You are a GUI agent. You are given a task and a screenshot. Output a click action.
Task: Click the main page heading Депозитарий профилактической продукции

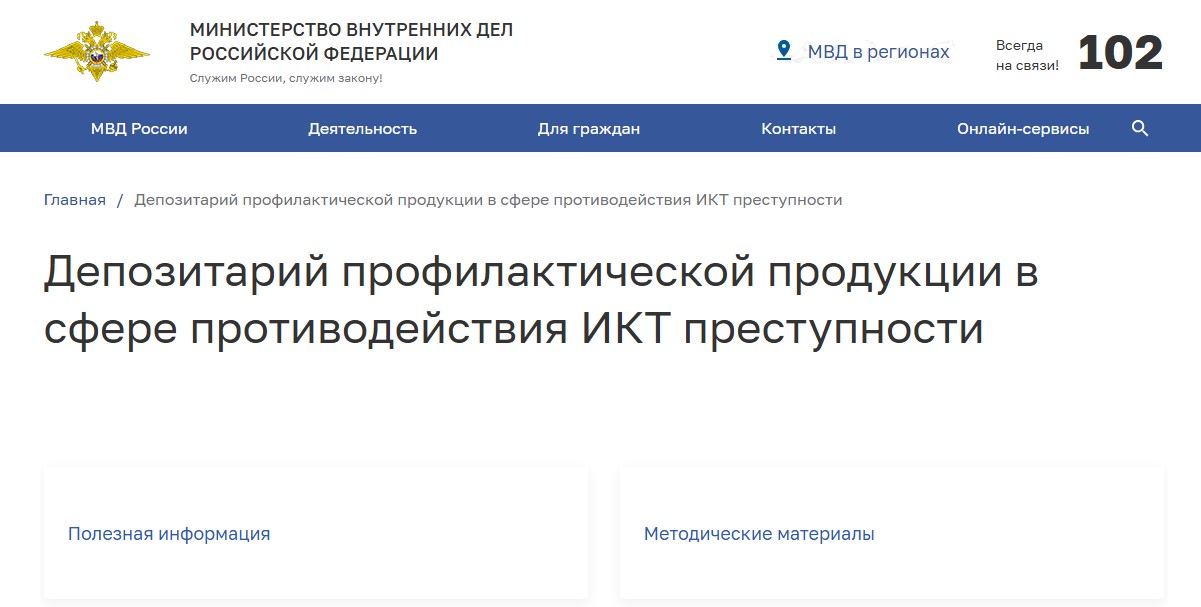pyautogui.click(x=541, y=301)
